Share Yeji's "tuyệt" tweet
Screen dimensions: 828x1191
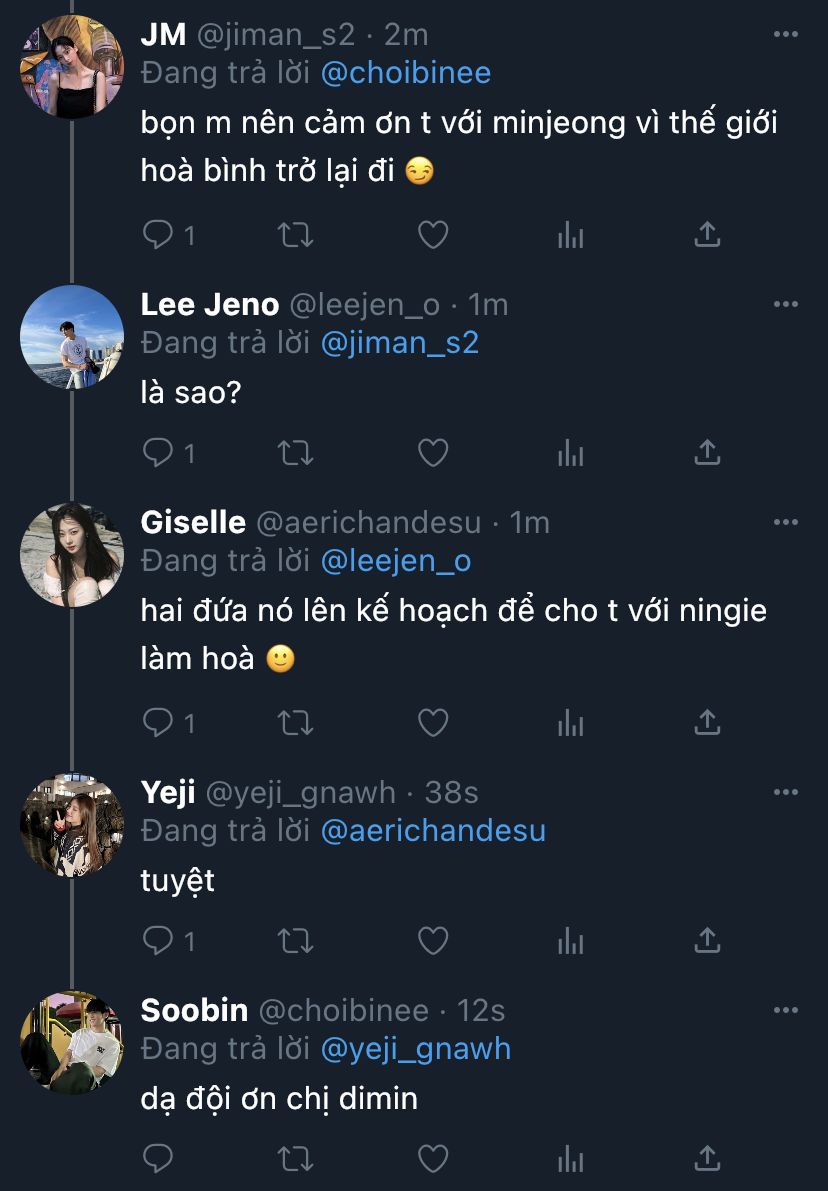(x=707, y=941)
